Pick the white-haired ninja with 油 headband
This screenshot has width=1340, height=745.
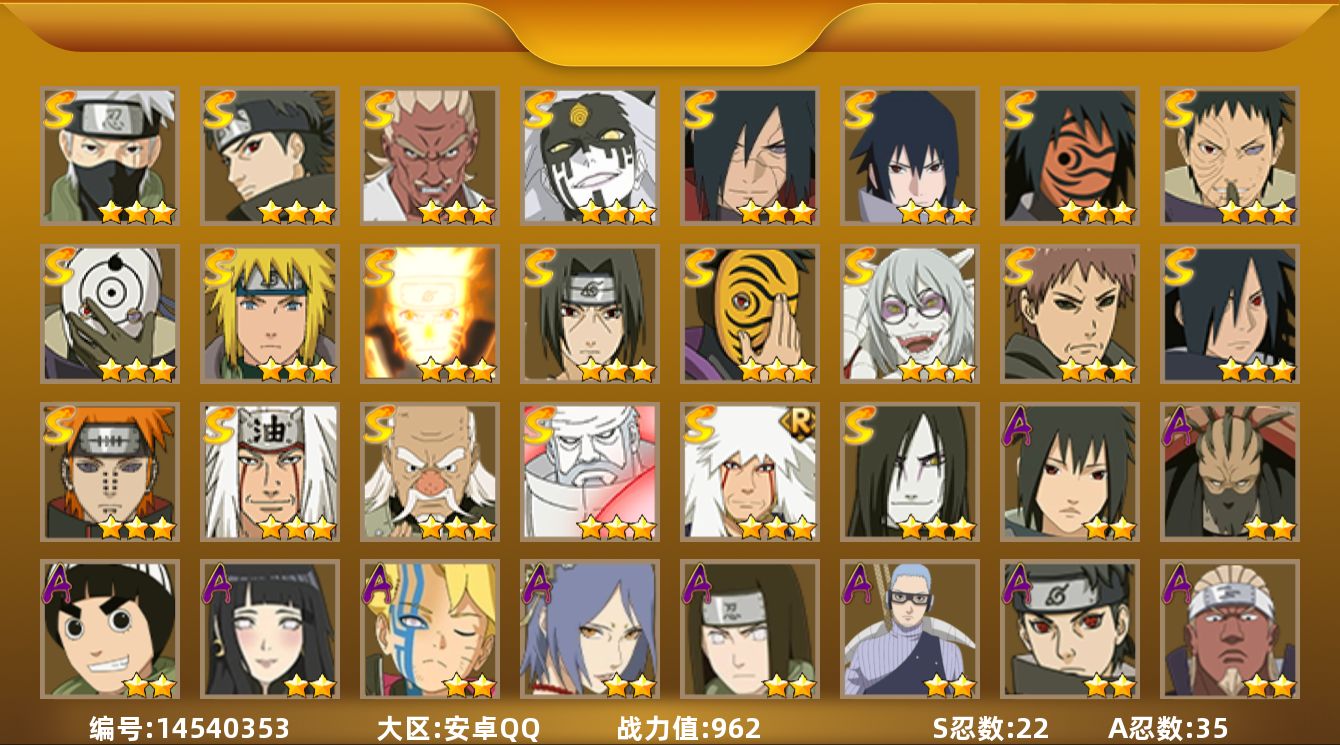270,472
